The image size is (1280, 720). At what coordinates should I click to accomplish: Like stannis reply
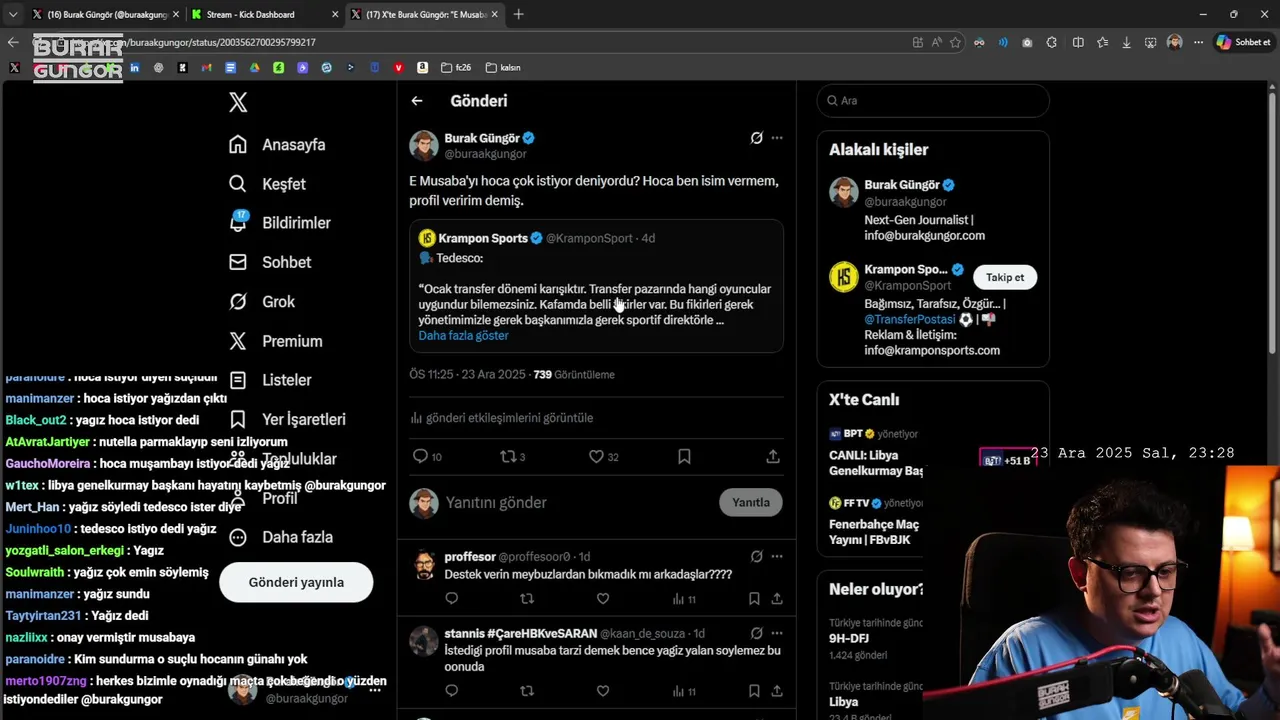(603, 691)
